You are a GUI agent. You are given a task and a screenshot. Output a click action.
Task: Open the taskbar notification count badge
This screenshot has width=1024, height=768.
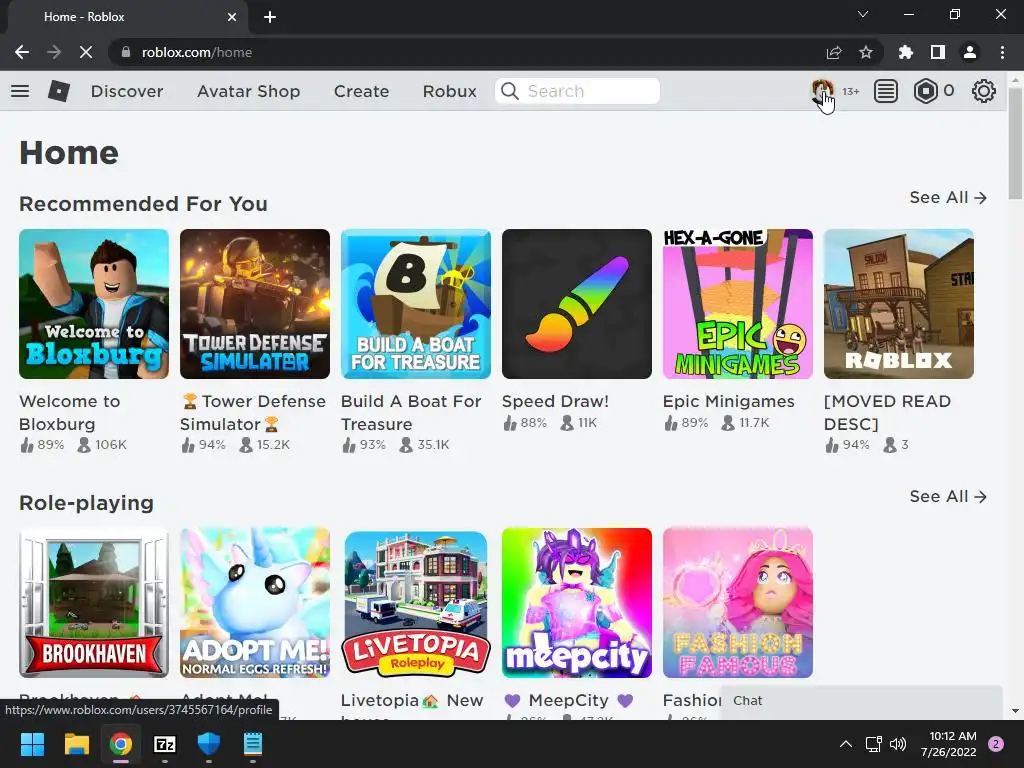996,744
